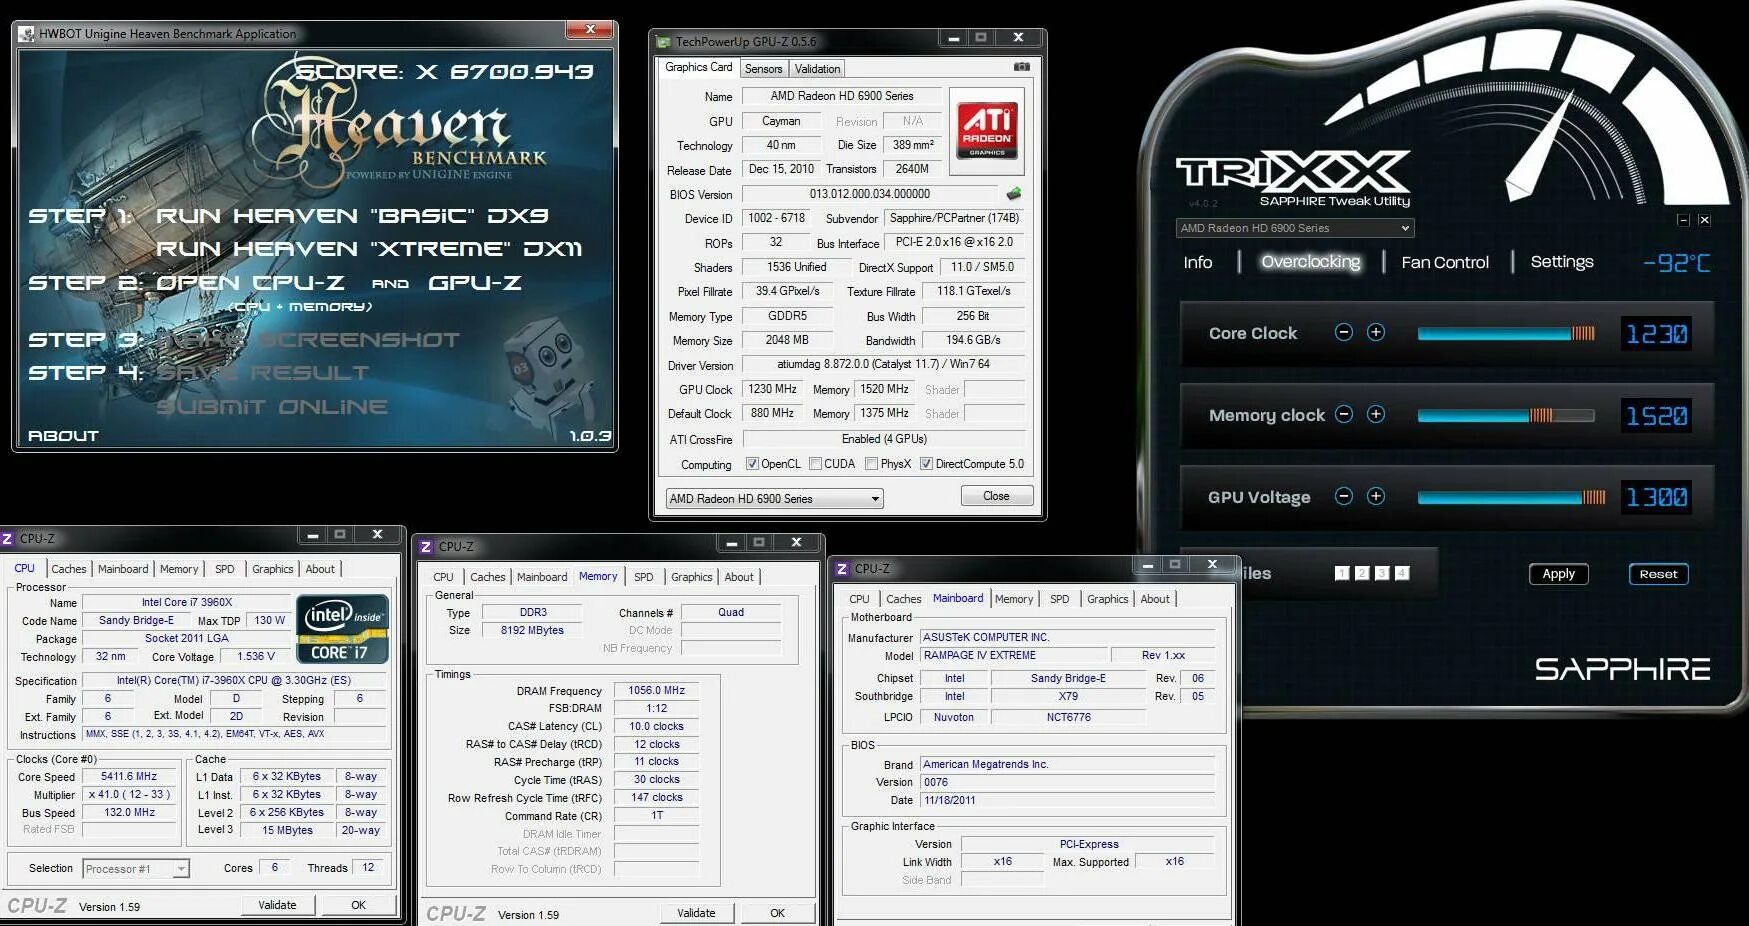The width and height of the screenshot is (1749, 926).
Task: Close the Sapphire TRIXX utility
Action: click(1704, 220)
